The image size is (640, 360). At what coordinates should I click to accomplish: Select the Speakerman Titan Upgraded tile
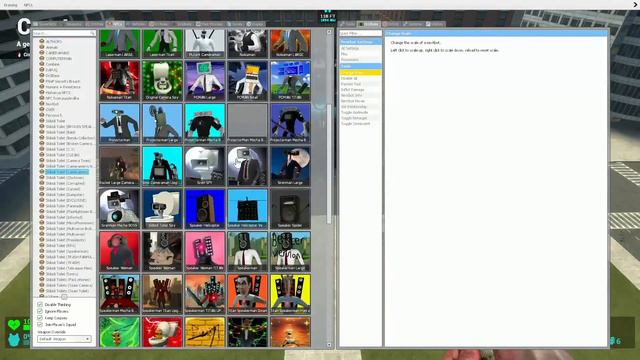coord(162,293)
